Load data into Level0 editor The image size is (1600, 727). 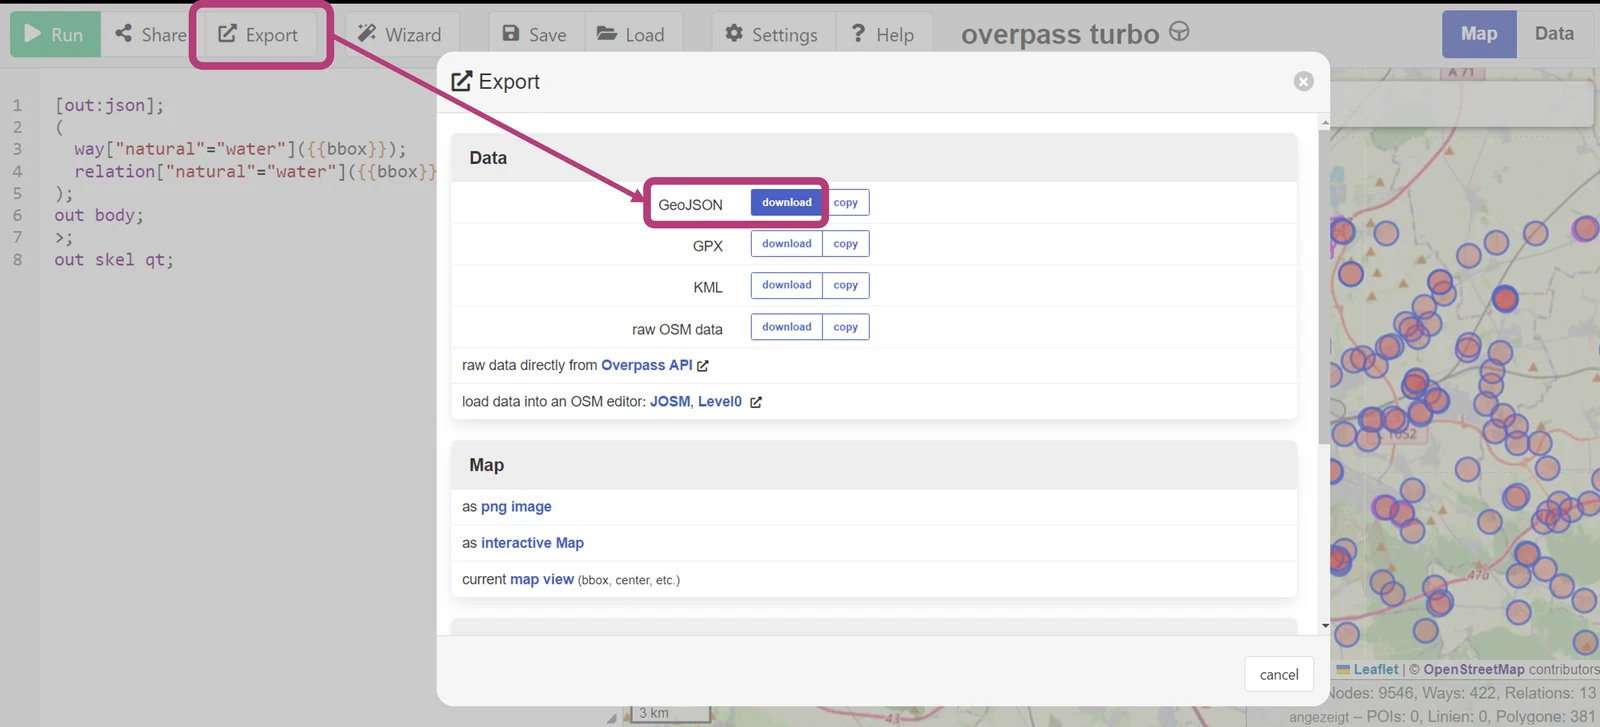coord(720,401)
